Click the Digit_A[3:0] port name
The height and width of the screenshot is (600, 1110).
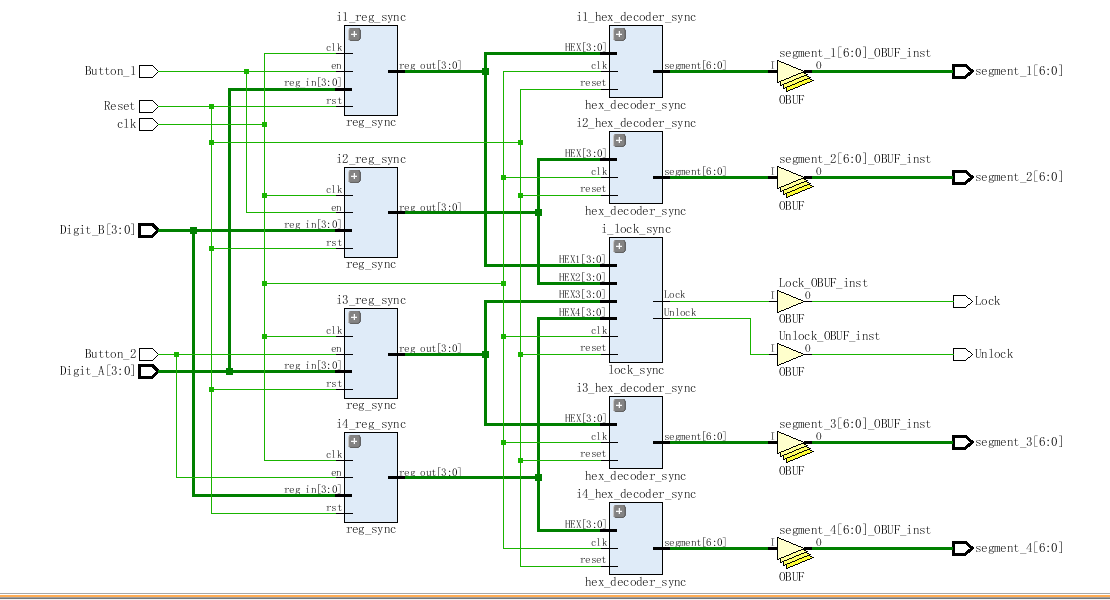tap(97, 371)
